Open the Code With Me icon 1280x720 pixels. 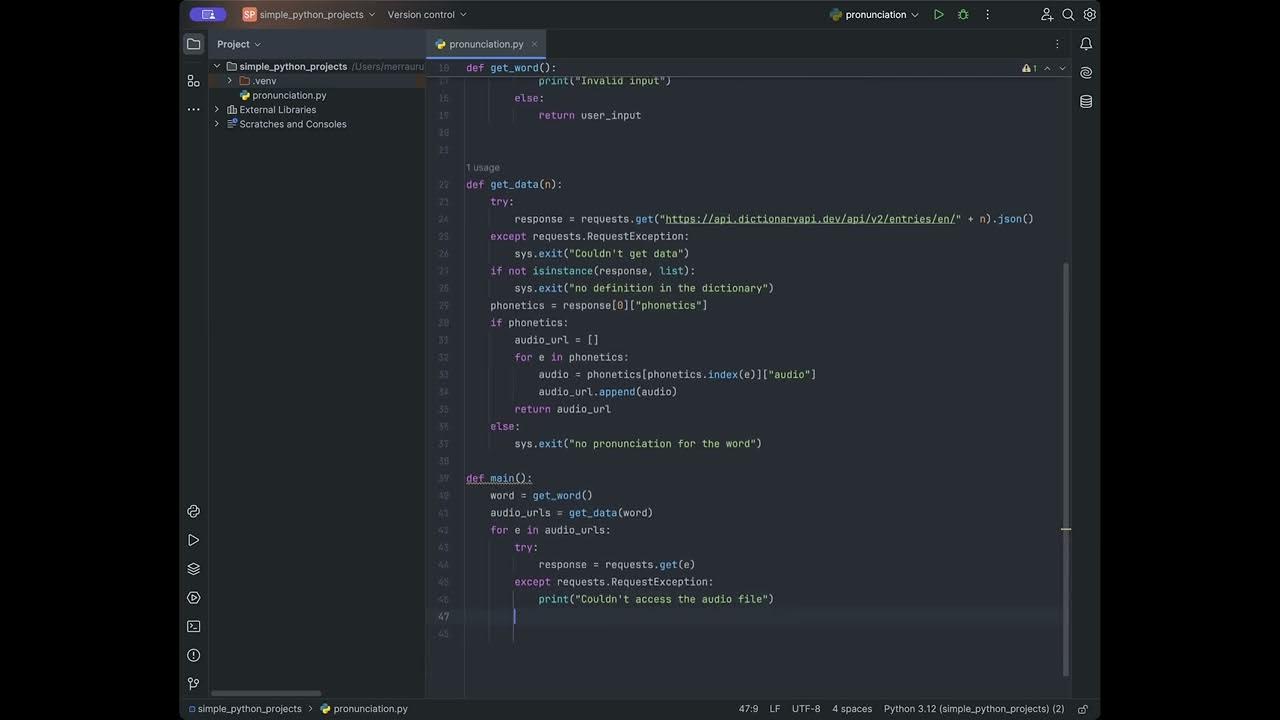[x=1047, y=15]
